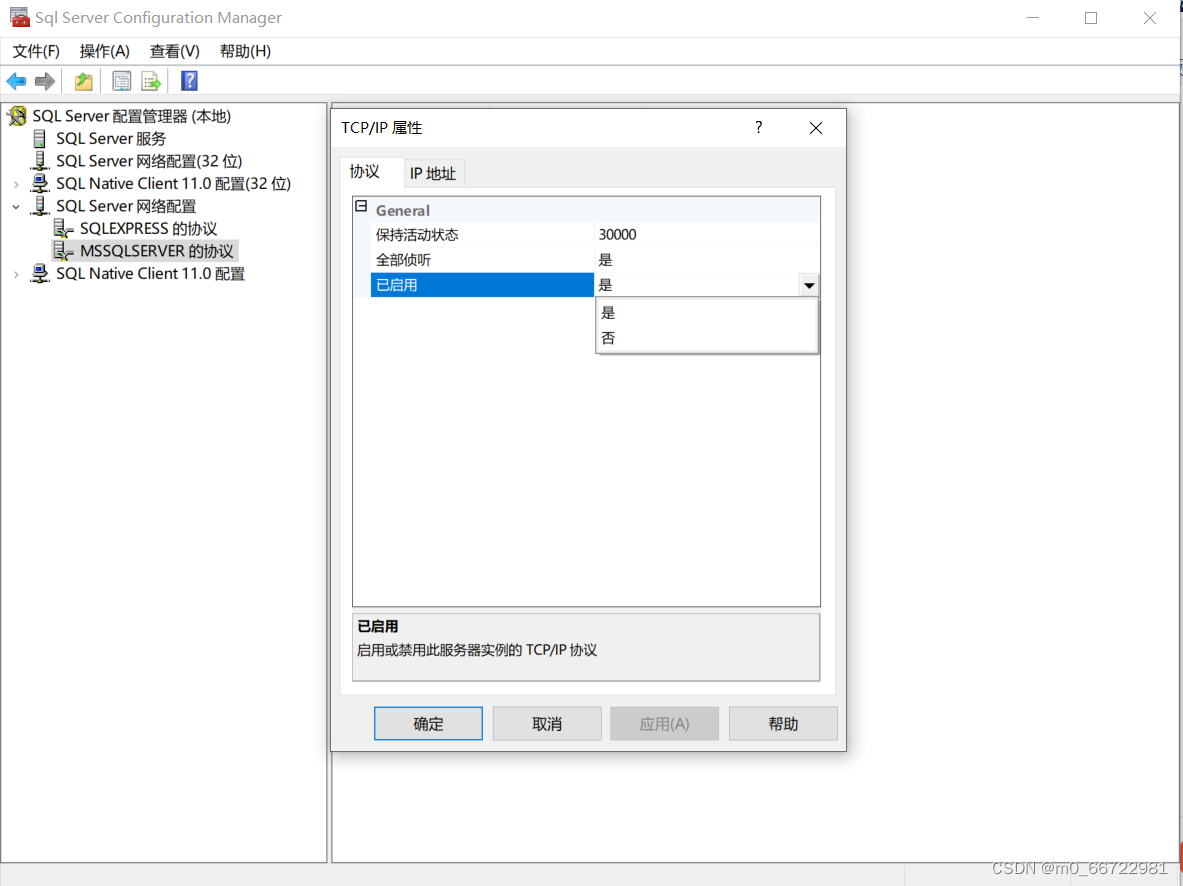Expand SQL Native Client 11.0 配置(32 位) node
Screen dimensions: 1183x886
[x=16, y=184]
